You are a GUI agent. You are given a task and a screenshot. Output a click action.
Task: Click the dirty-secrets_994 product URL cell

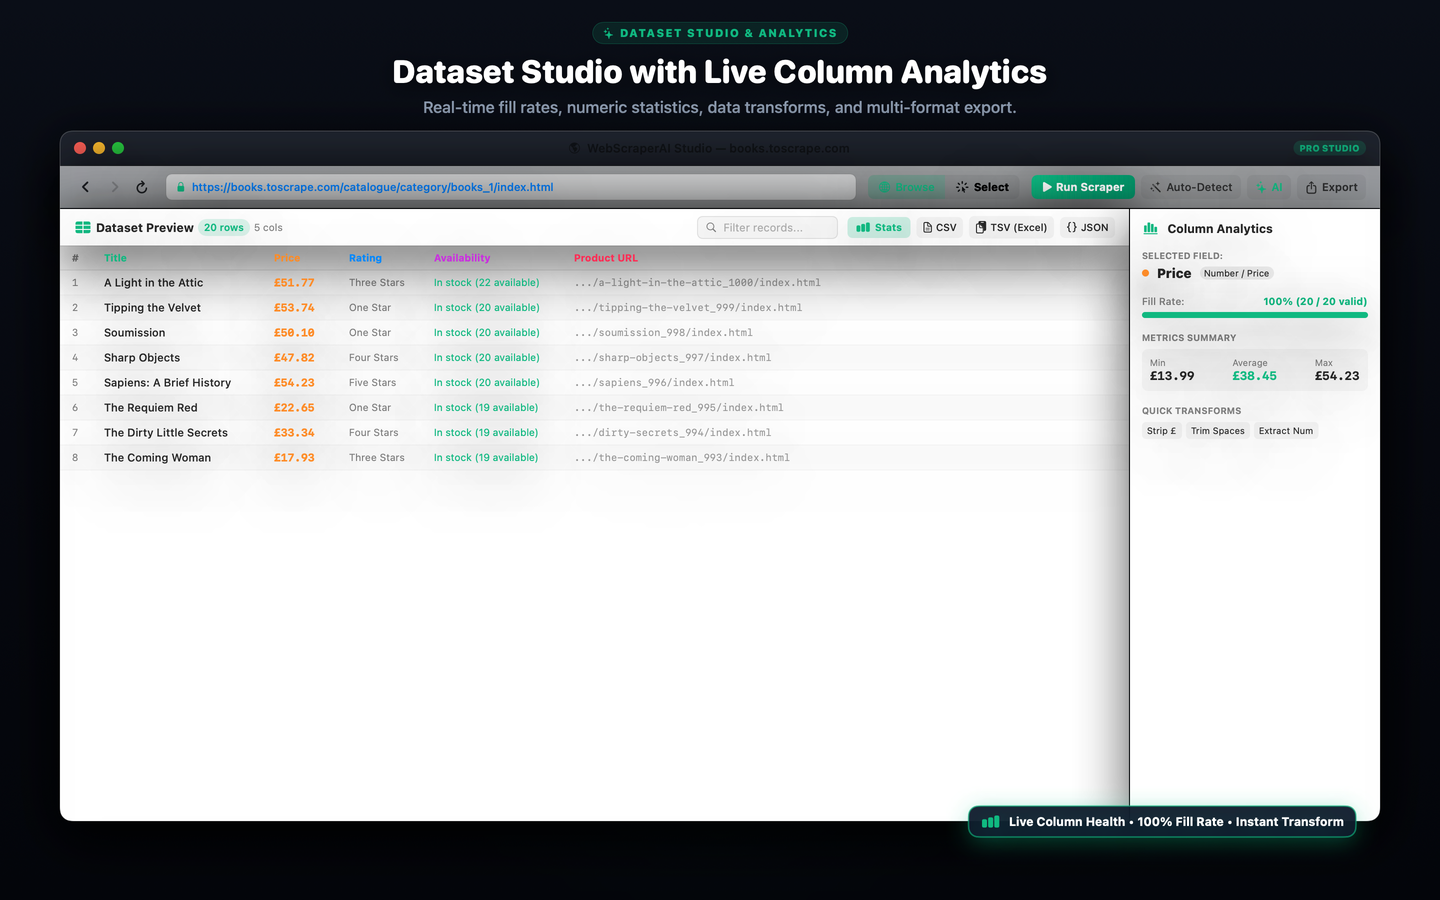[x=673, y=433]
